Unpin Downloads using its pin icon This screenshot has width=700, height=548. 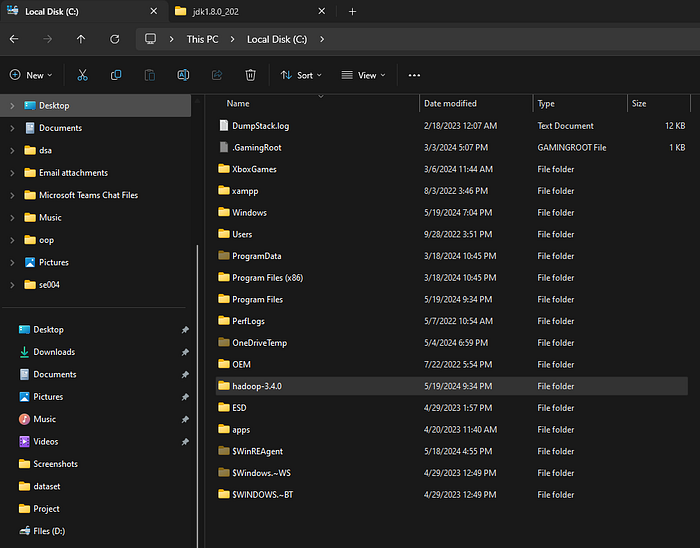[185, 352]
